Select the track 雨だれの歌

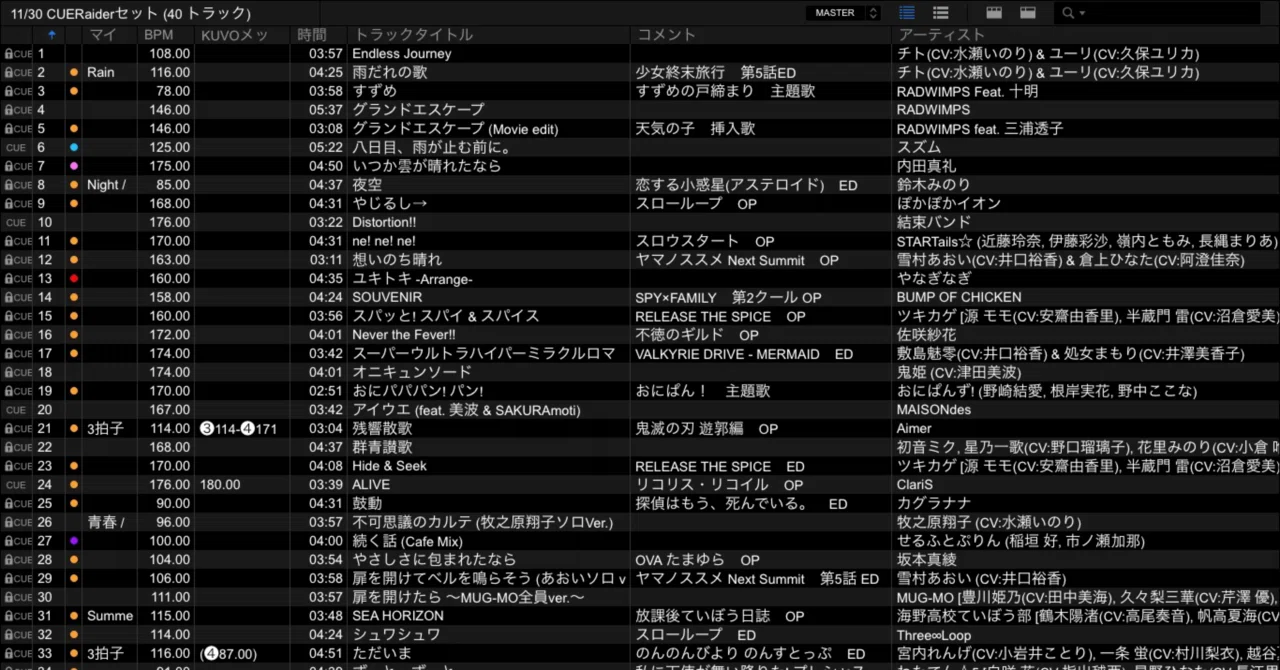390,73
